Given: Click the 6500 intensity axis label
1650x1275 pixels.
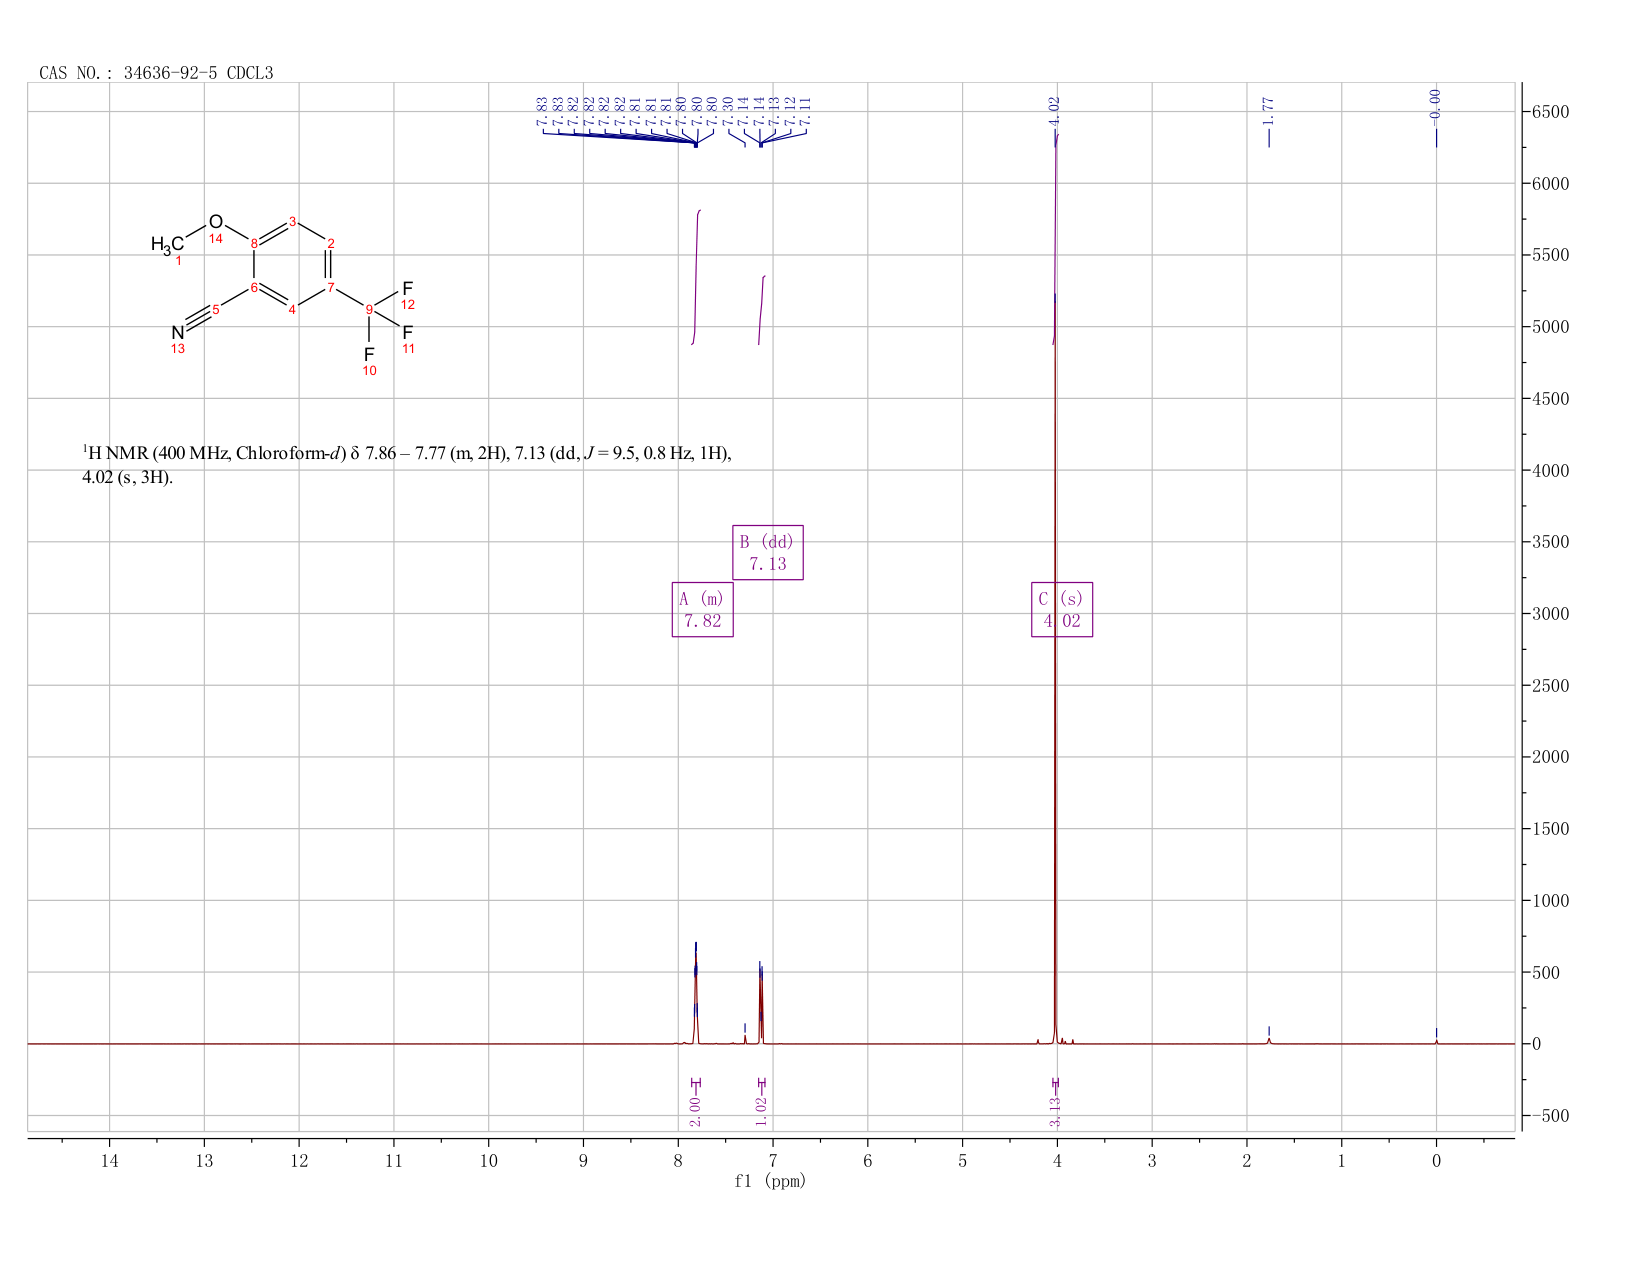Looking at the screenshot, I should point(1549,112).
